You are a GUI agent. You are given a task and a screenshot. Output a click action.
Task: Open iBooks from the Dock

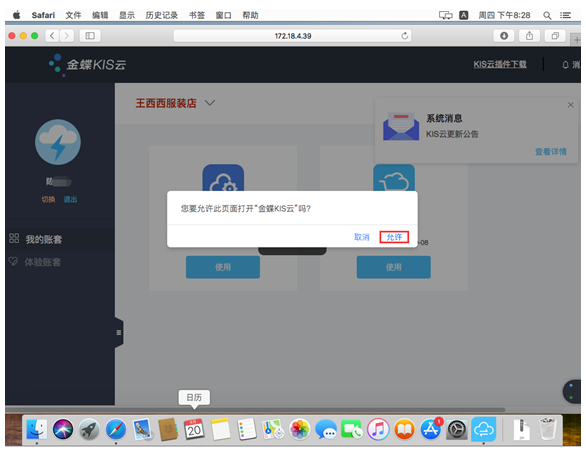coord(404,429)
